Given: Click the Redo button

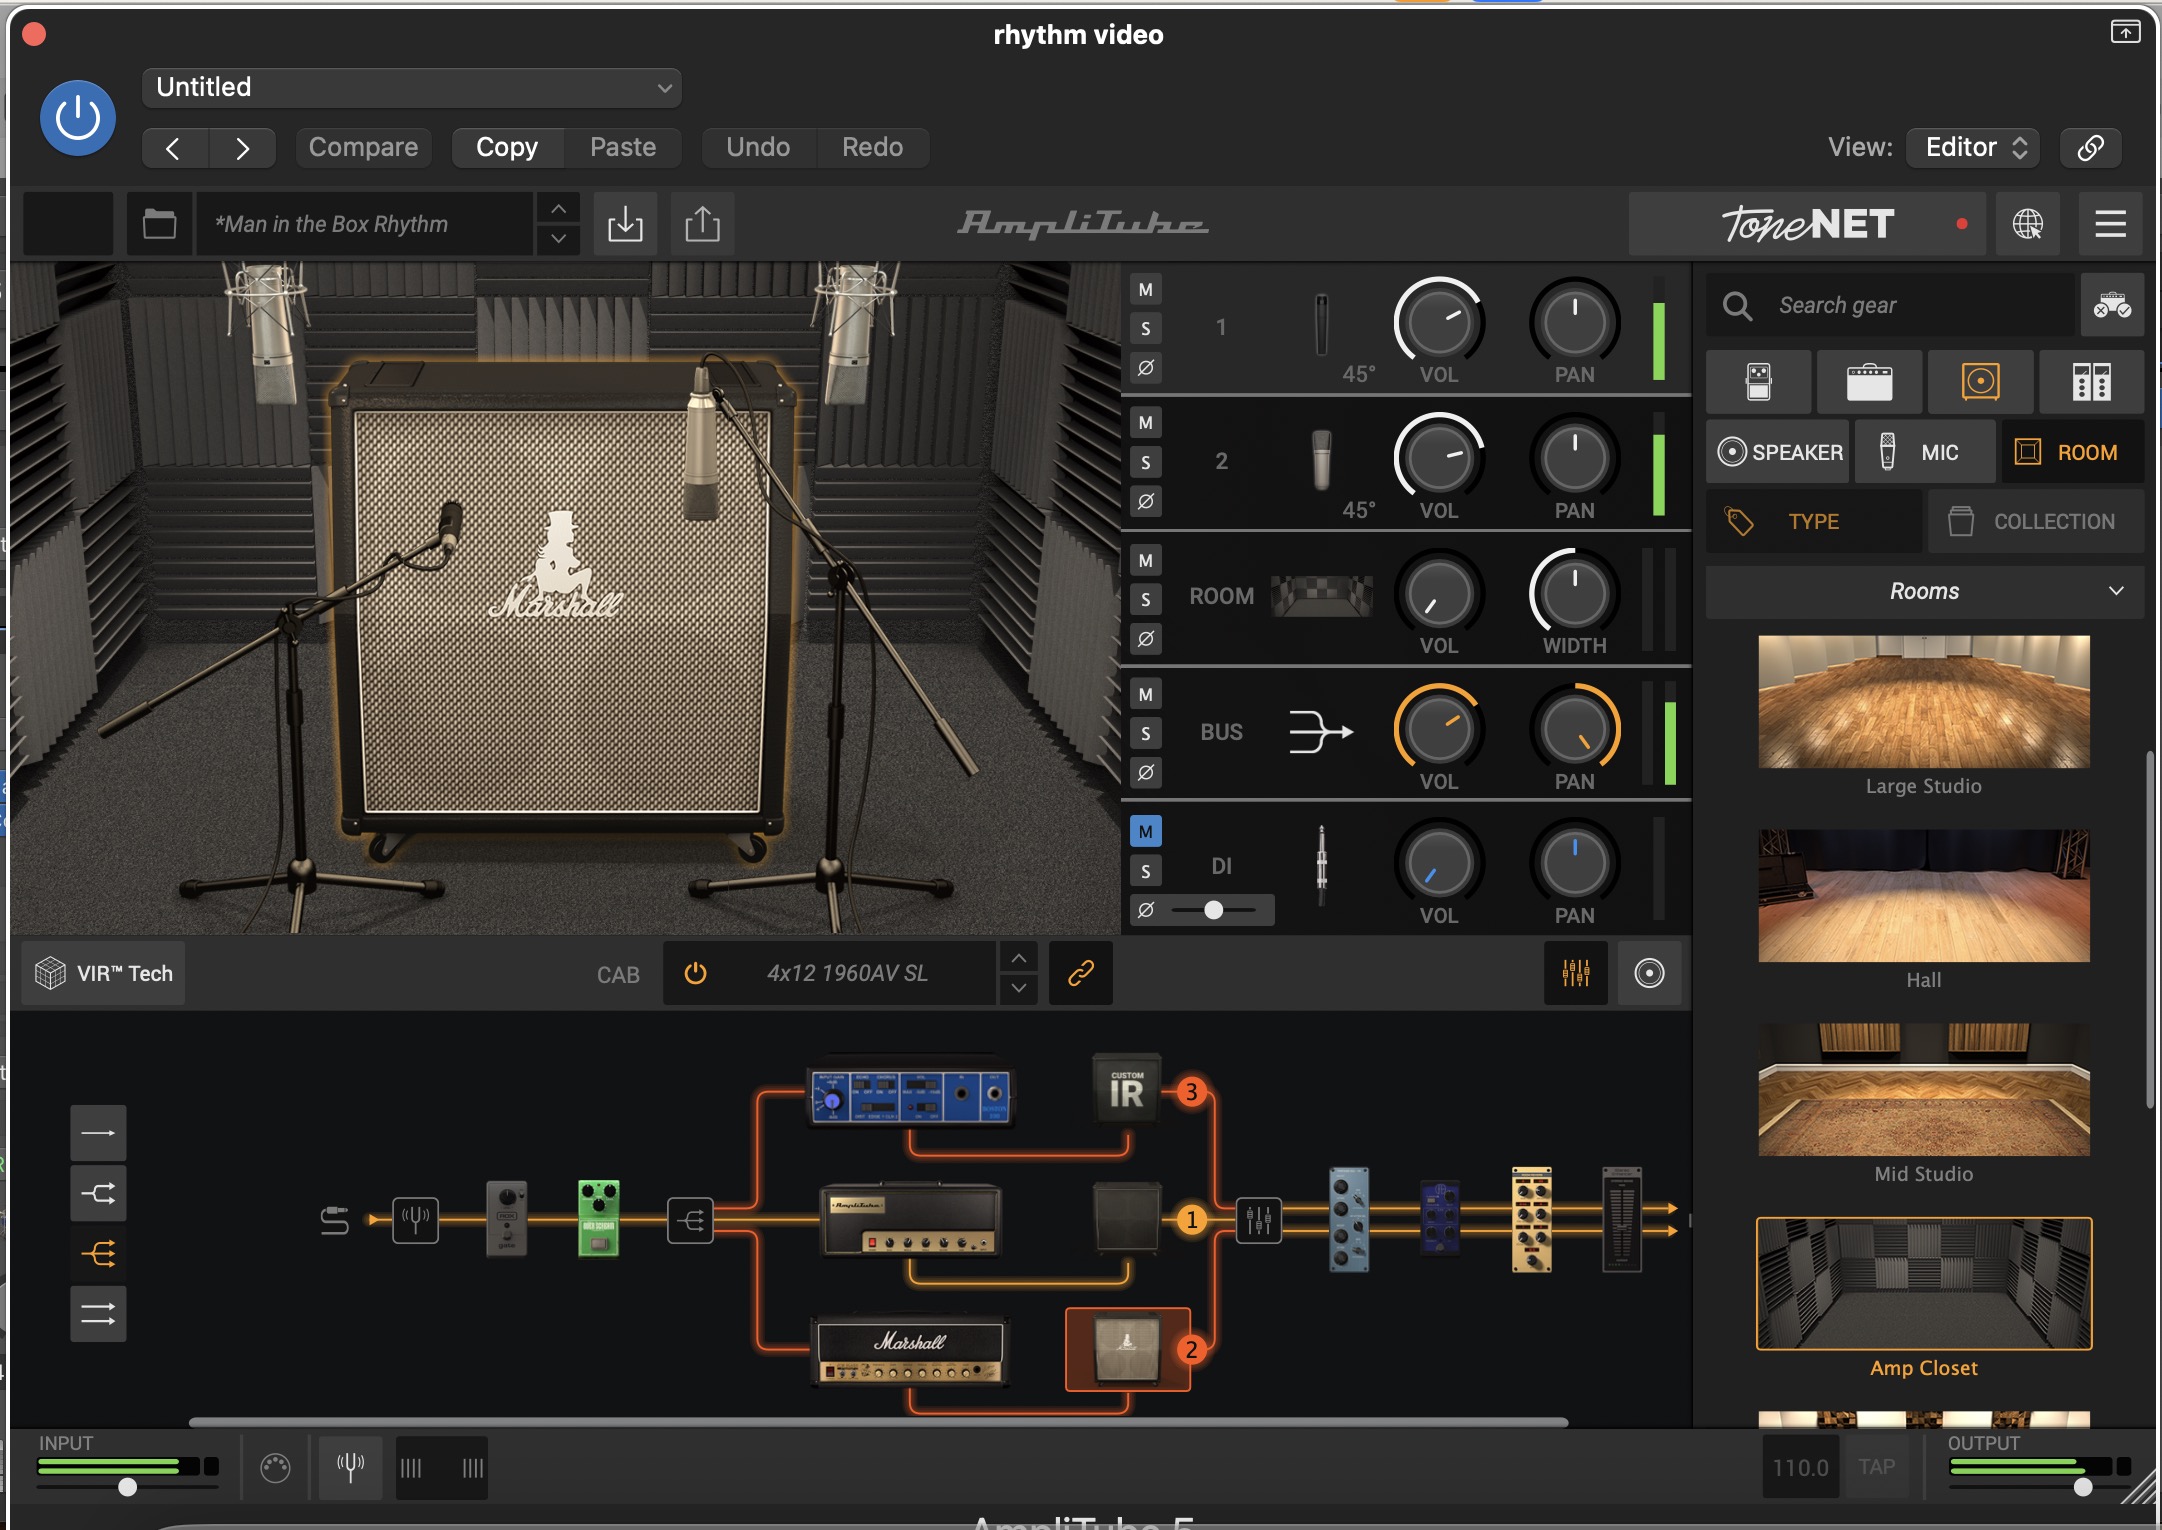Looking at the screenshot, I should click(x=872, y=147).
